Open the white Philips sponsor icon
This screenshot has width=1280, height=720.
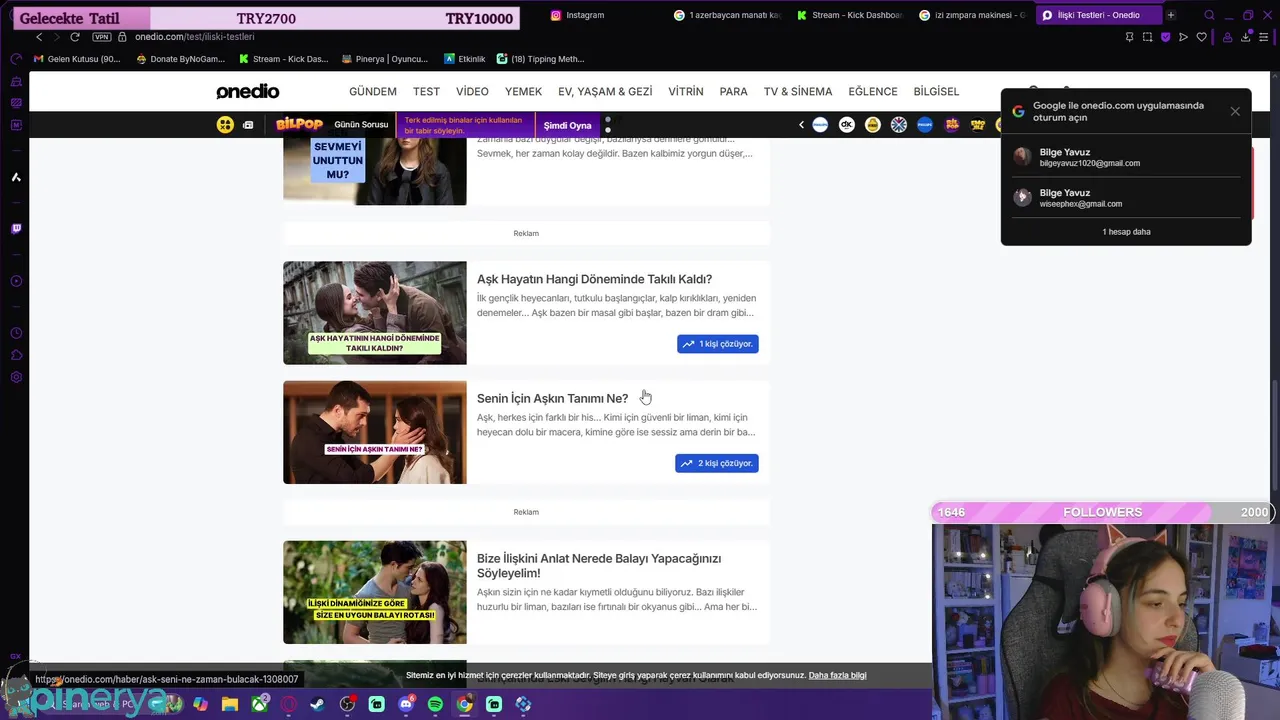[x=820, y=125]
